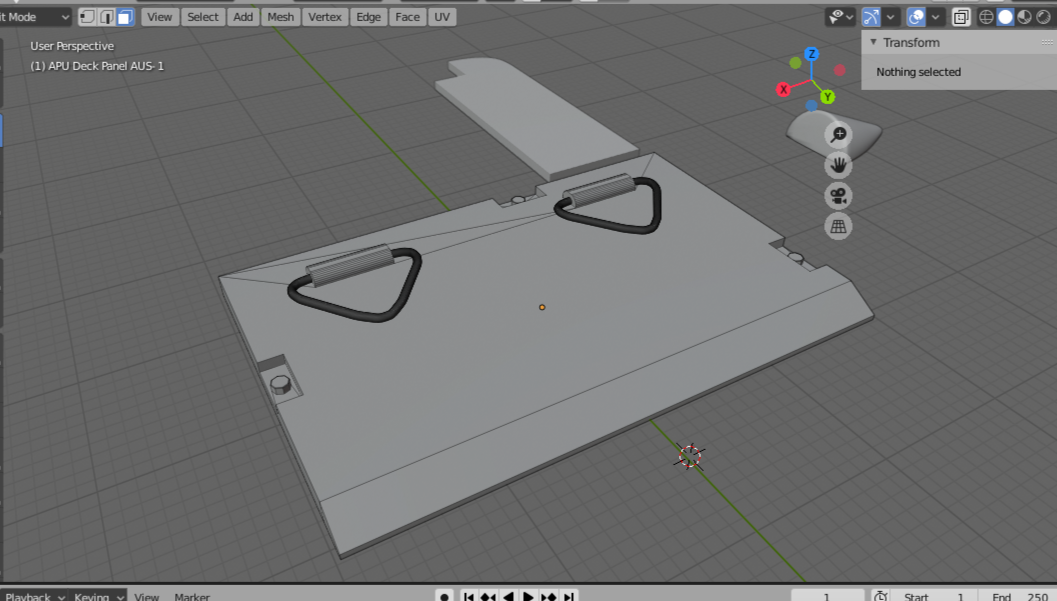Switch to solid shading
The width and height of the screenshot is (1057, 601).
coord(1005,17)
